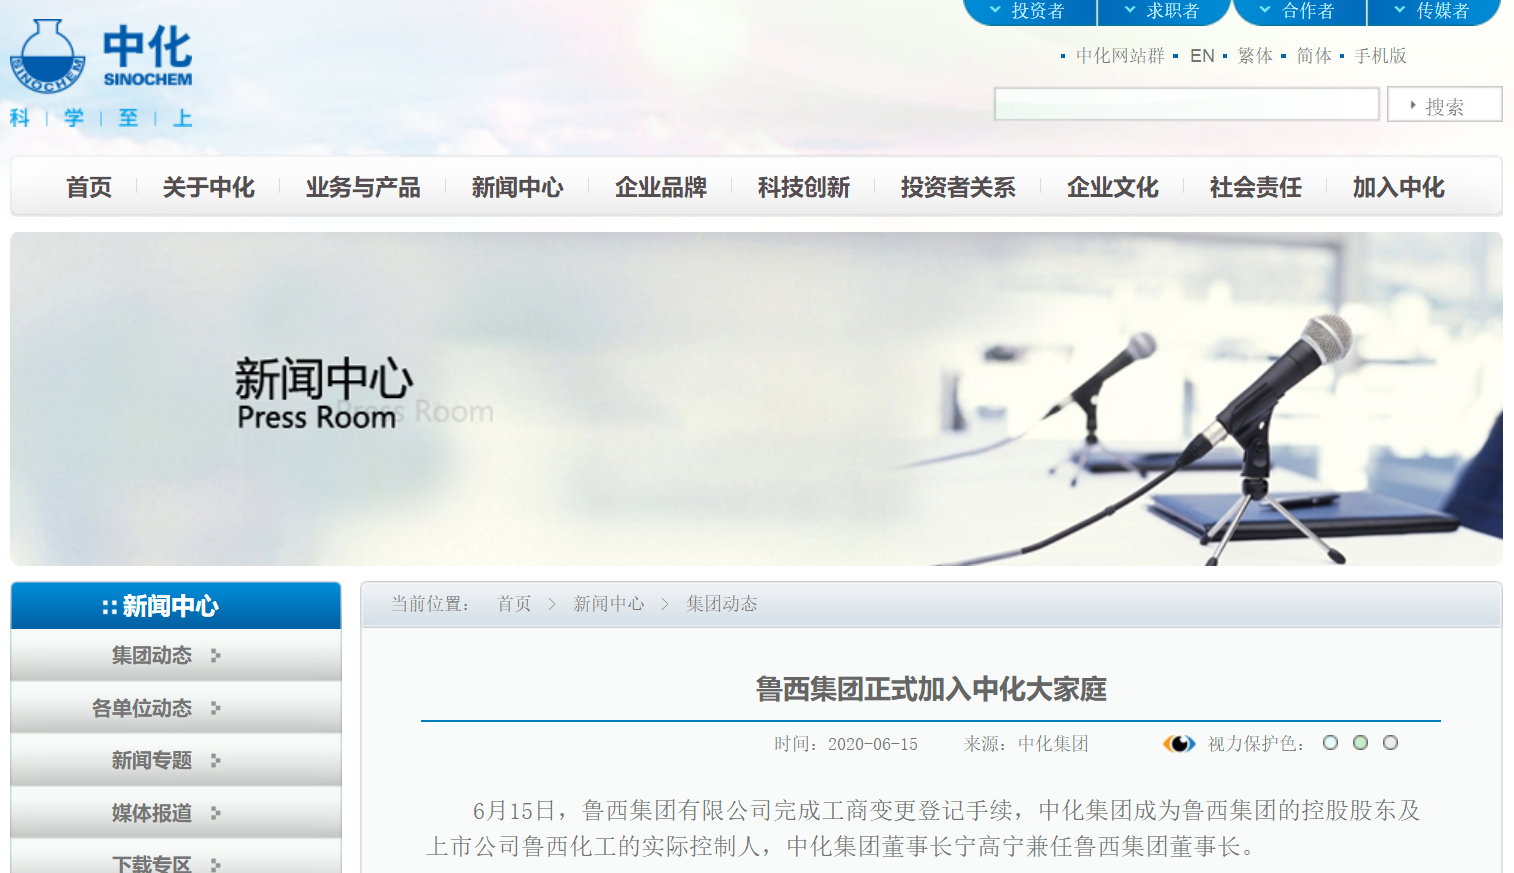Click the eye icon beside 视力保护色

[x=1179, y=744]
